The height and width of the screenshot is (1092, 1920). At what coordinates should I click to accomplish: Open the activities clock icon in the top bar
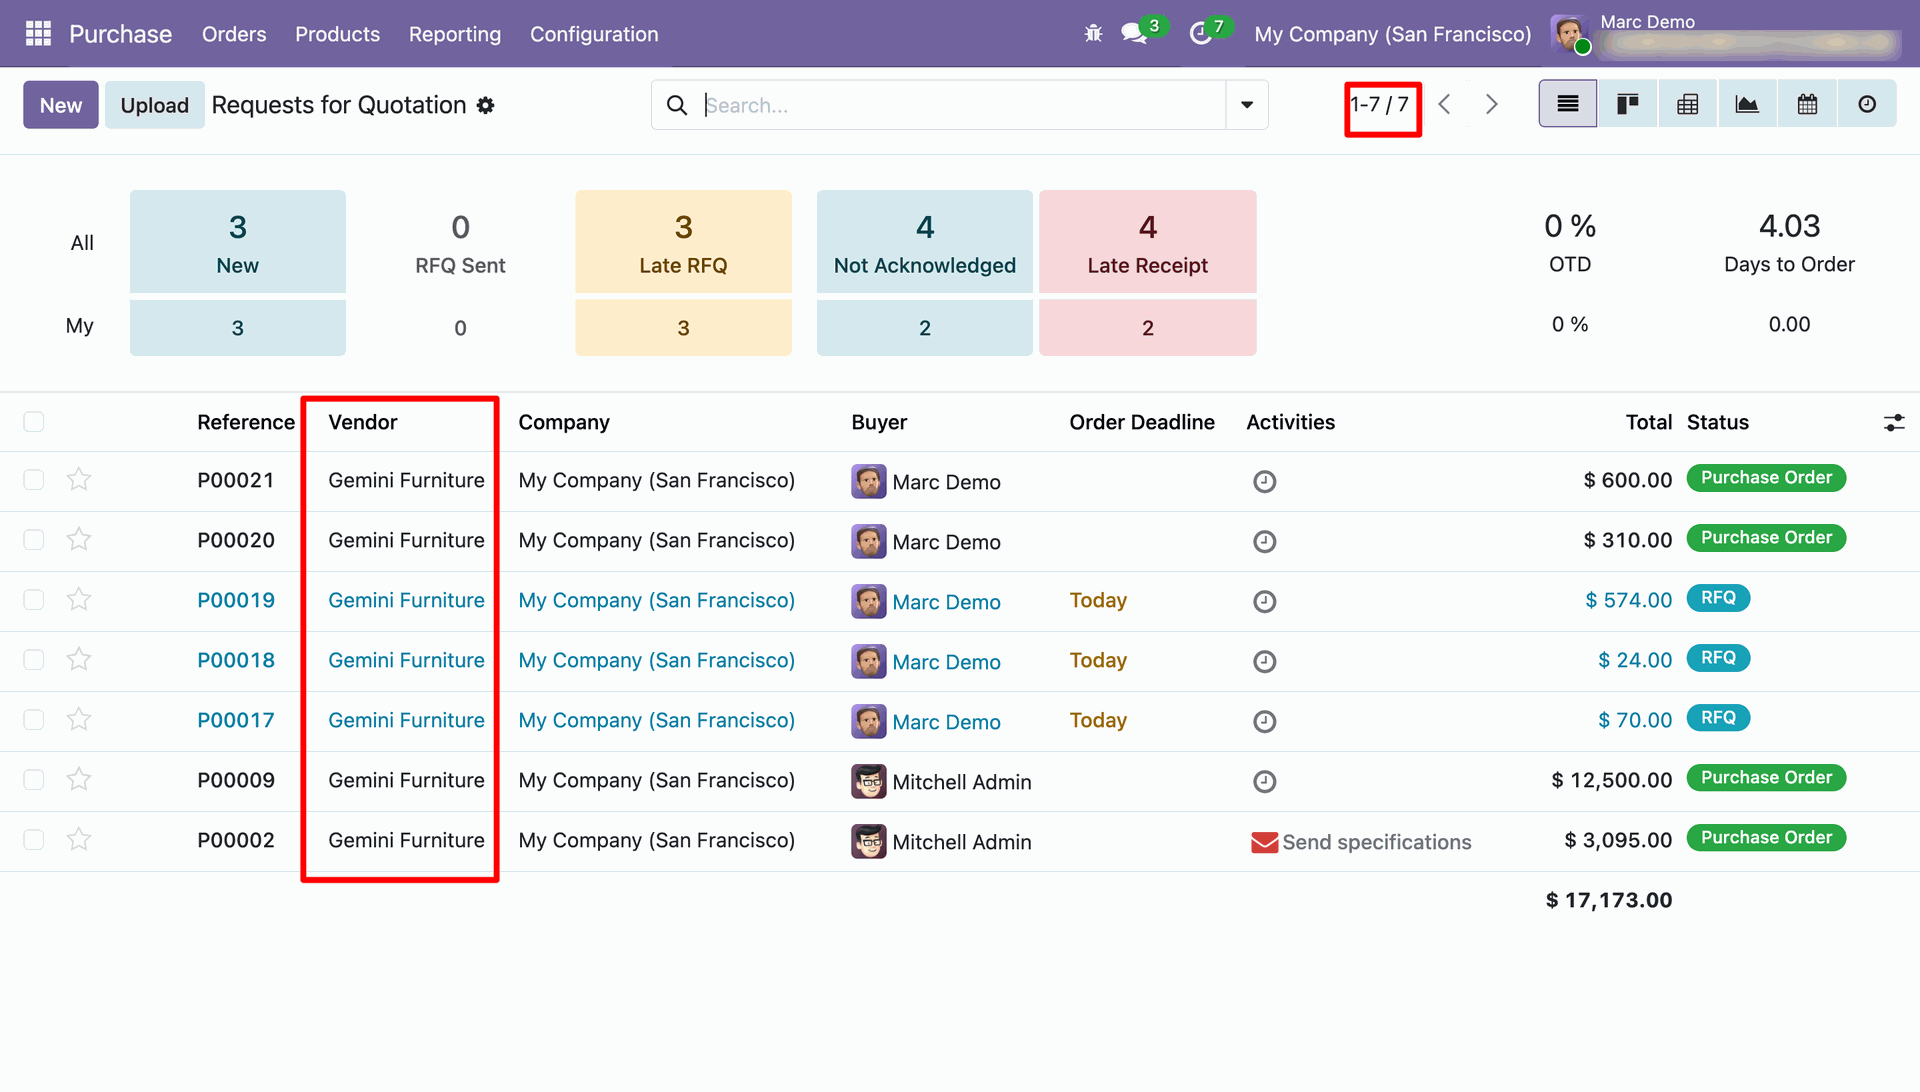coord(1200,34)
